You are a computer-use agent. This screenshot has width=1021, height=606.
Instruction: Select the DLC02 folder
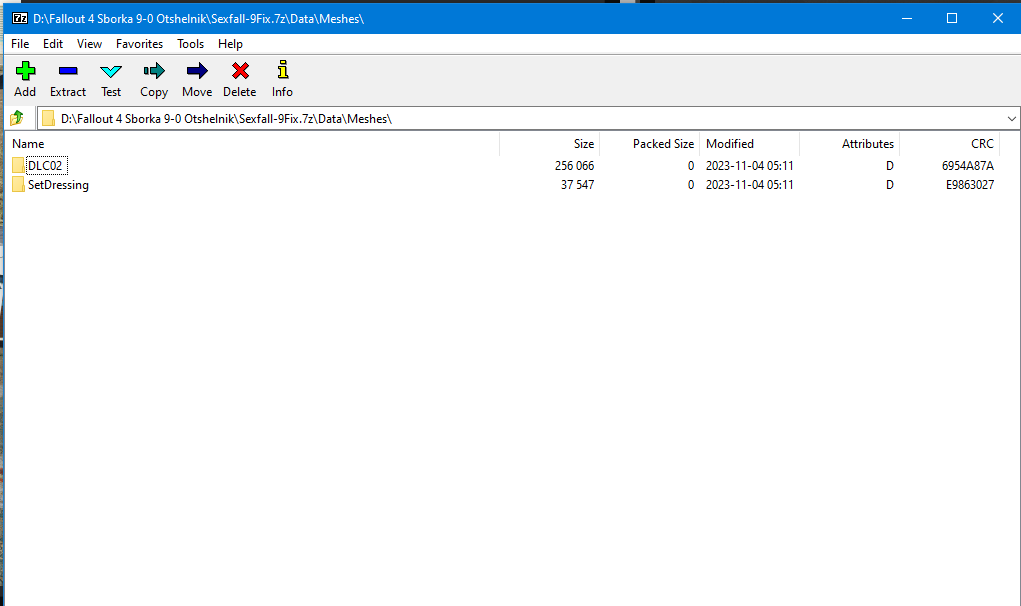click(46, 166)
